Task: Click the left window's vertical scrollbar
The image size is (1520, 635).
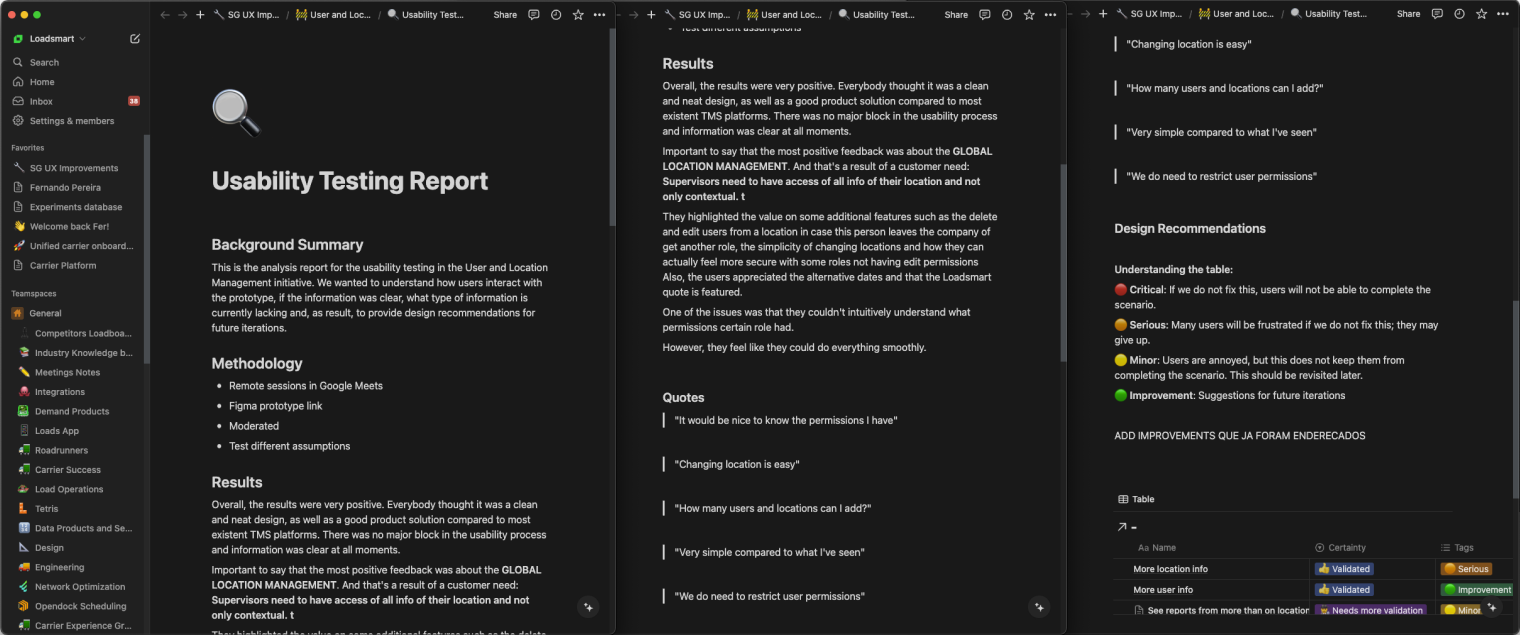Action: point(612,125)
